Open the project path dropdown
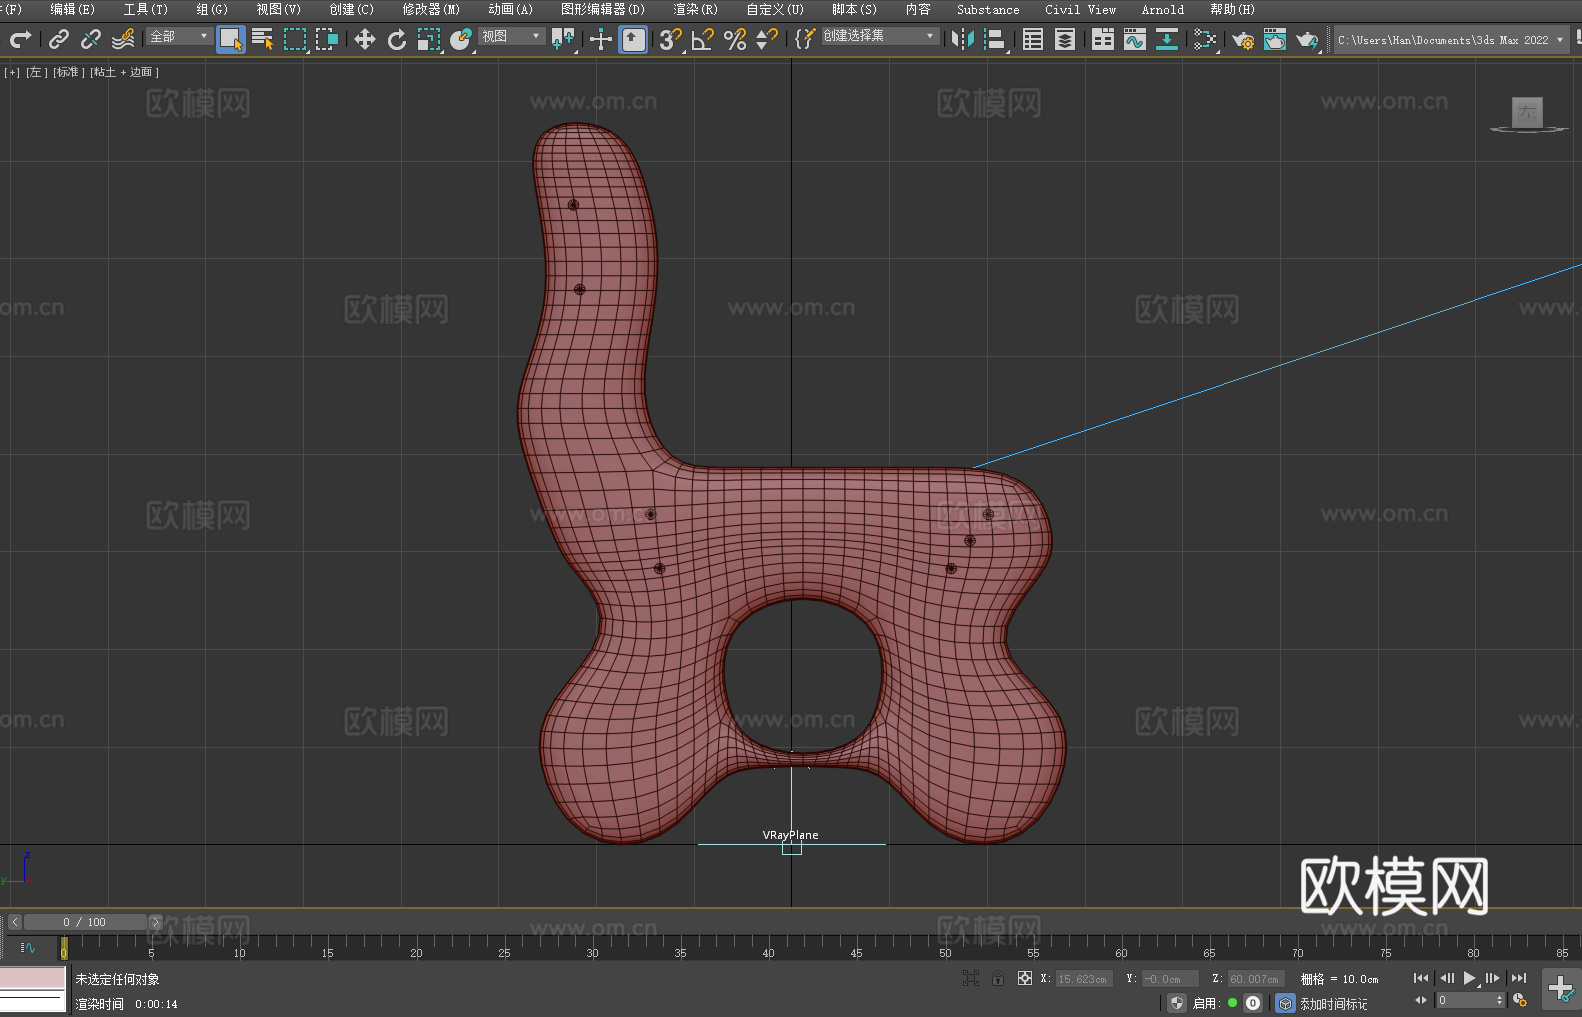The image size is (1582, 1017). coord(1559,40)
